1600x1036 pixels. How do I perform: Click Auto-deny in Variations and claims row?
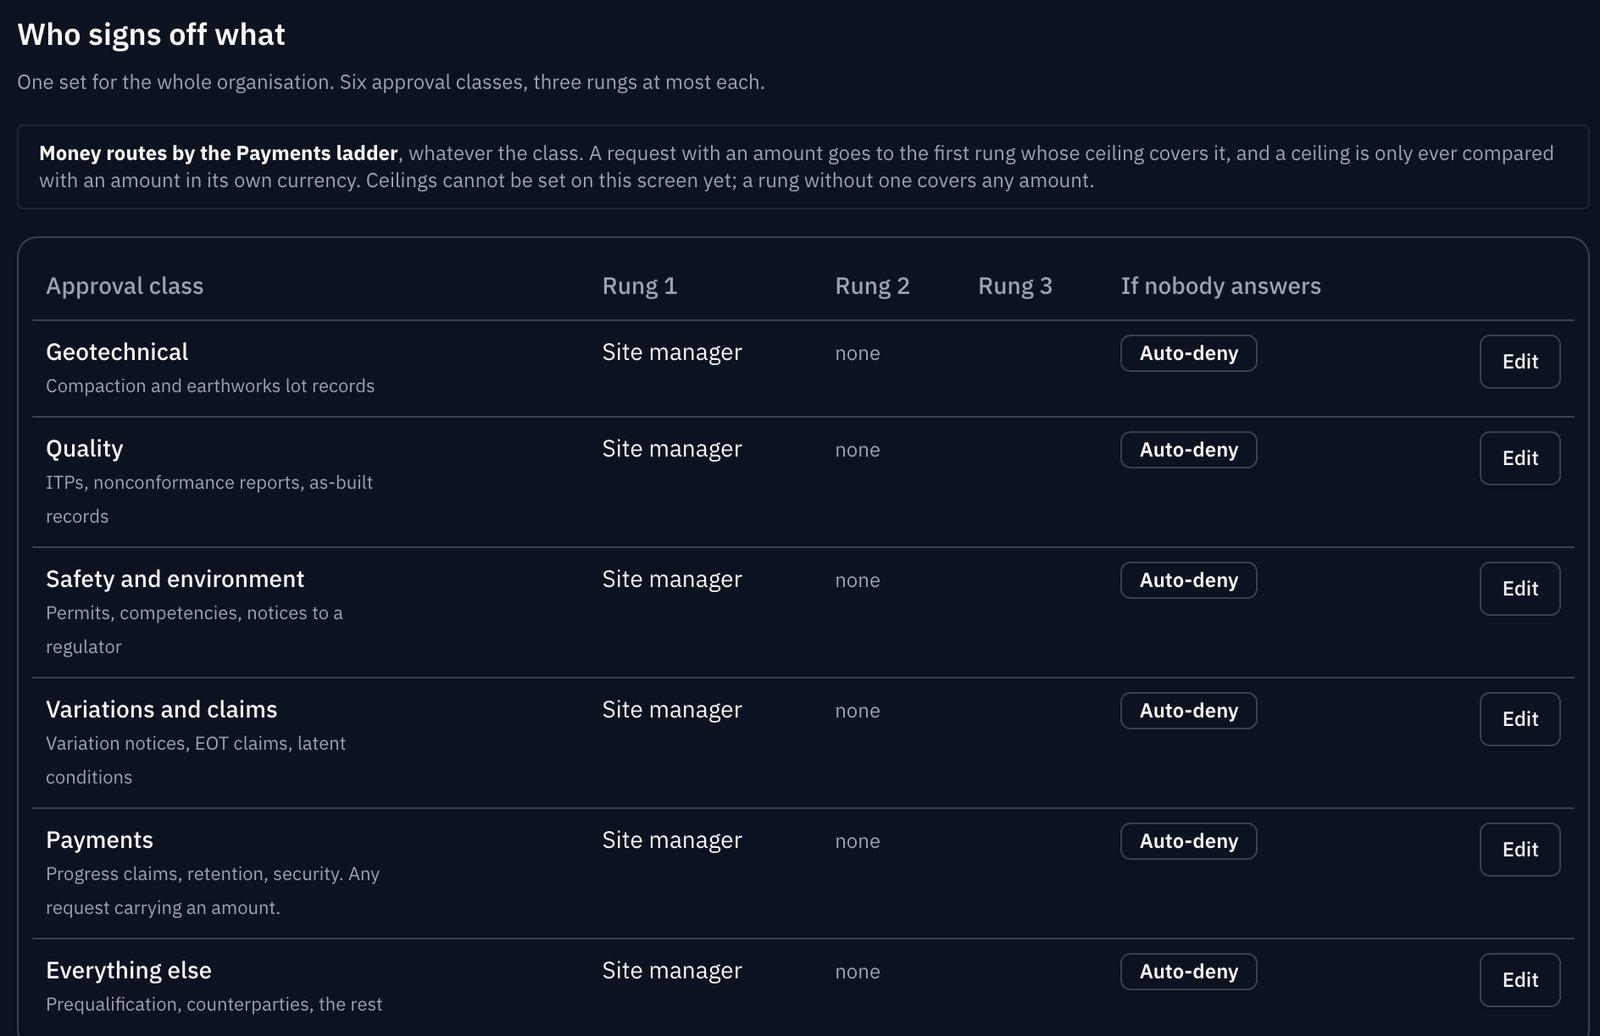pyautogui.click(x=1188, y=711)
